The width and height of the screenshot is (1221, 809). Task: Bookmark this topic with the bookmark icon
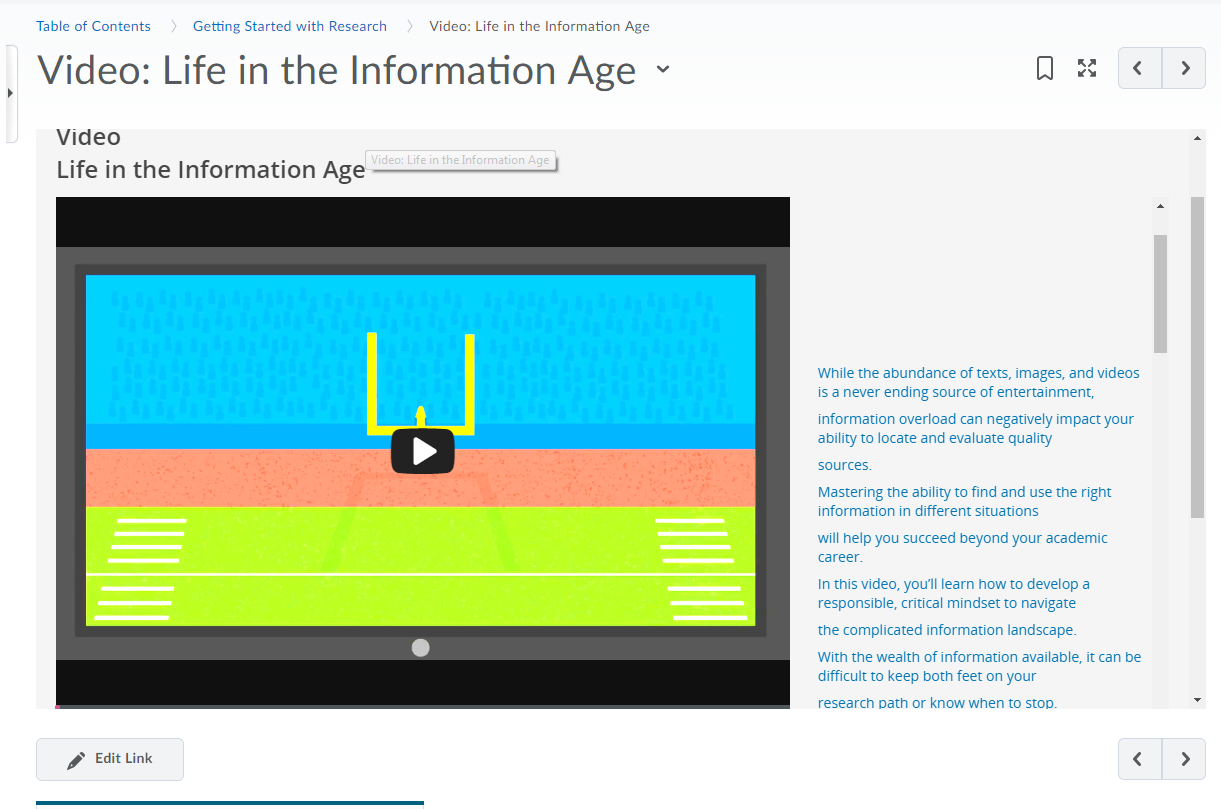tap(1044, 68)
